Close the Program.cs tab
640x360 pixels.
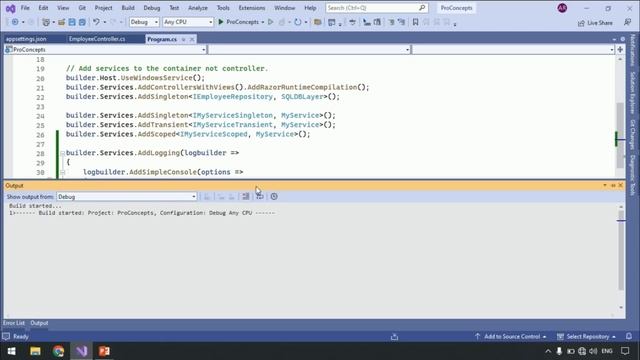pyautogui.click(x=192, y=39)
